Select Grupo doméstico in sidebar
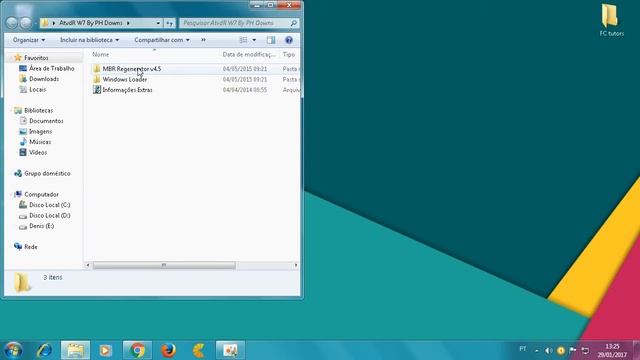Screen dimensions: 640x360 (47, 173)
